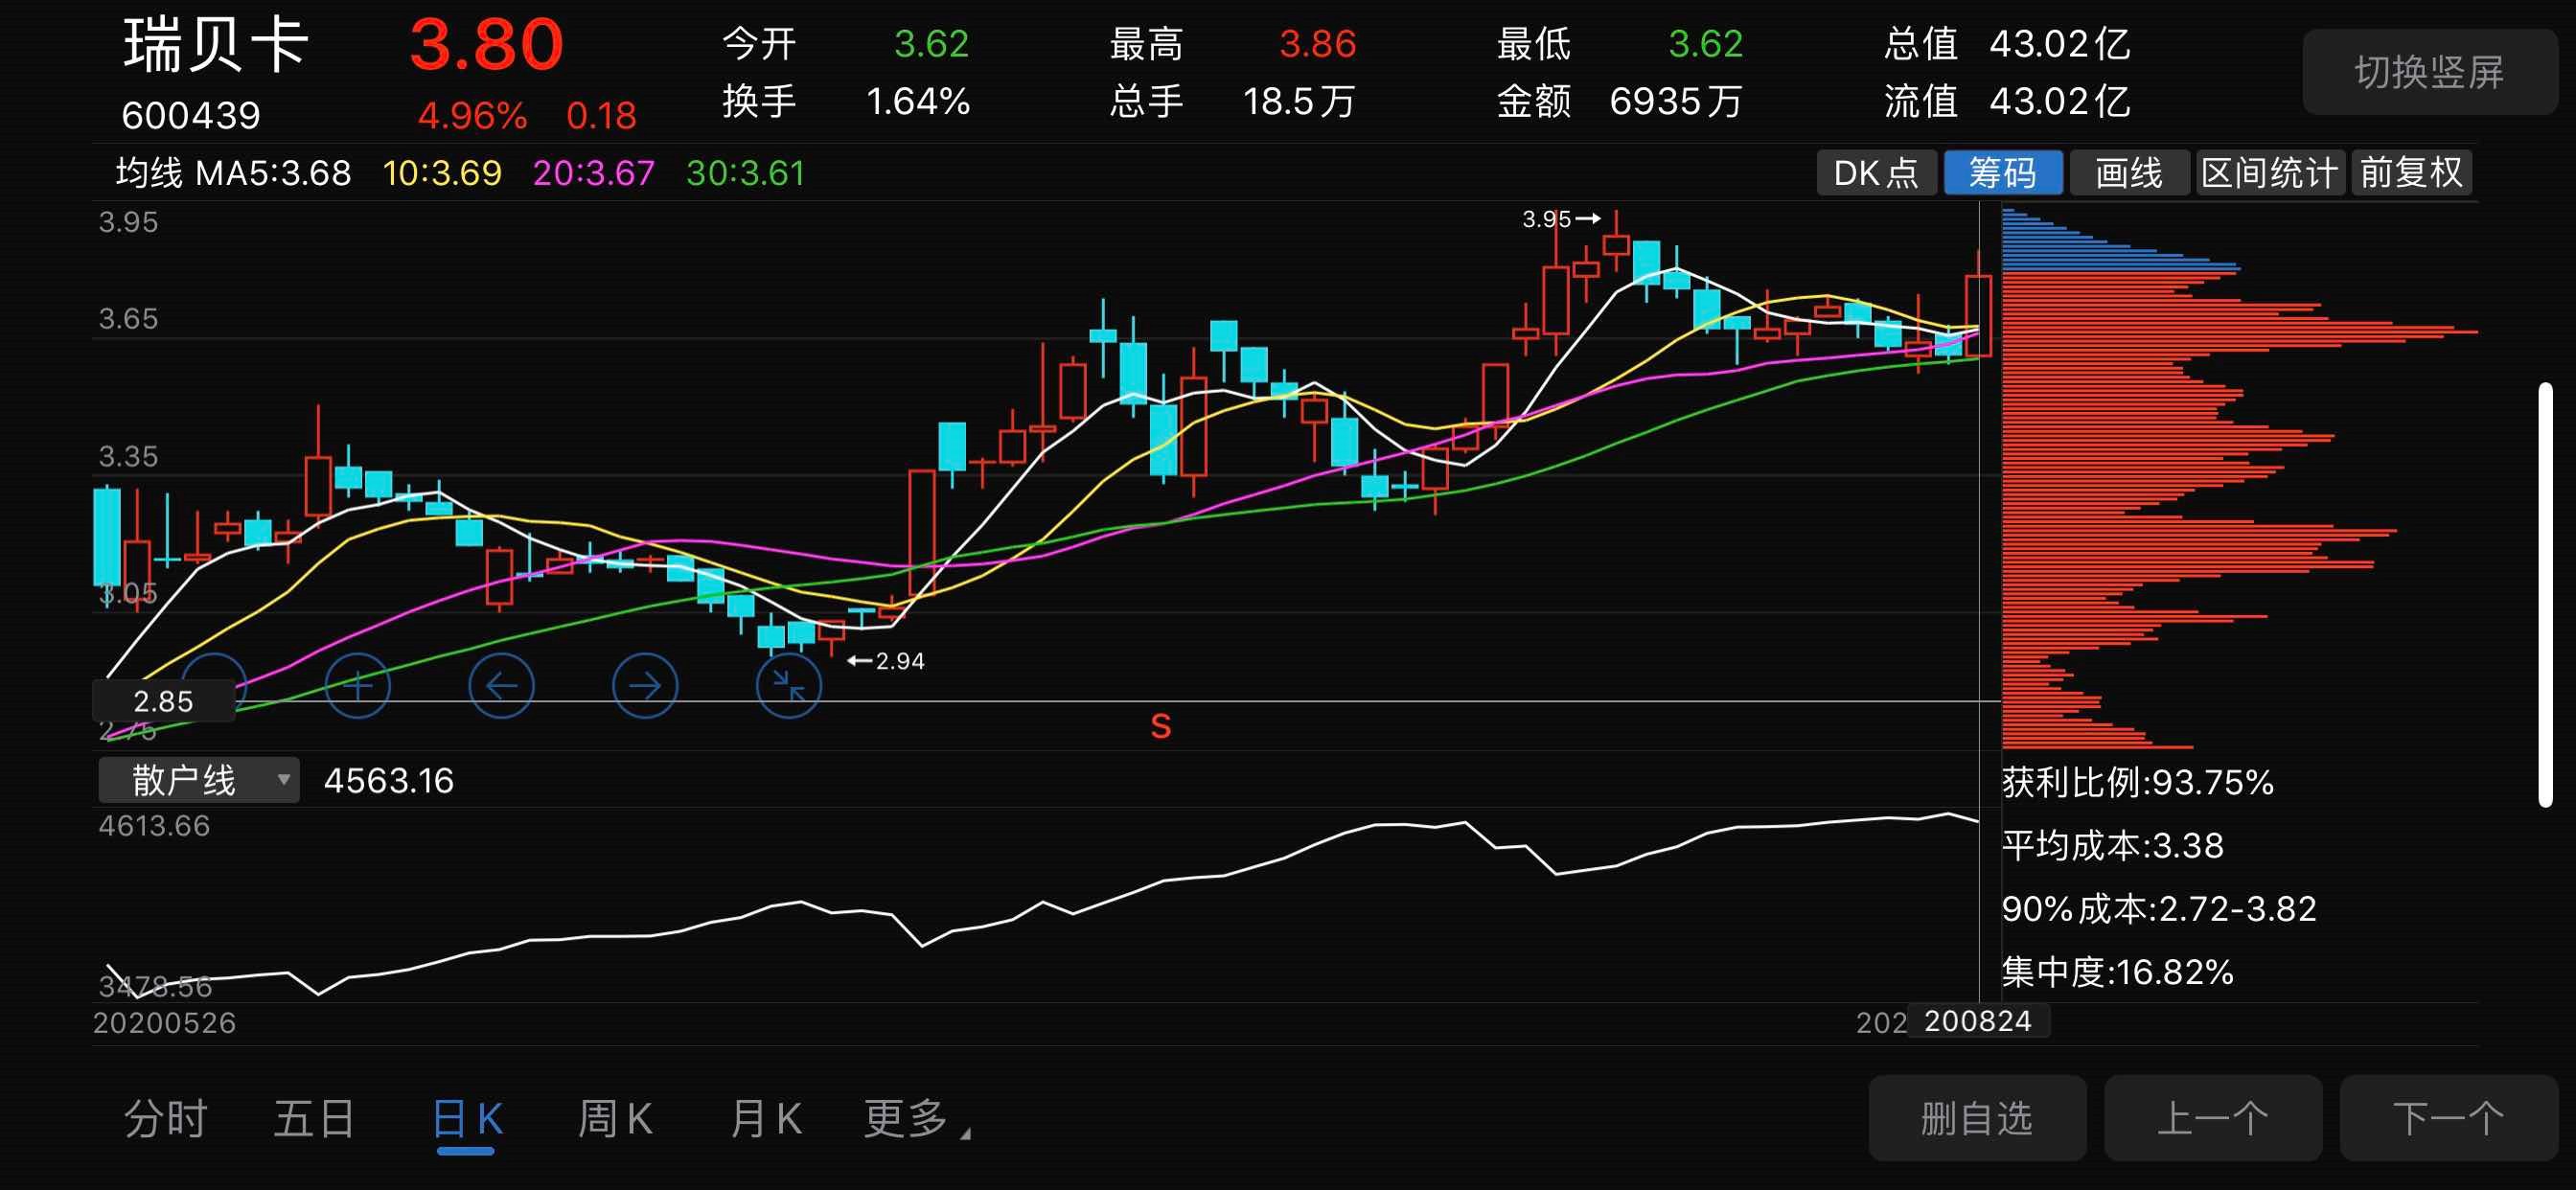Click the green 30:3.61 MA label

click(x=745, y=173)
